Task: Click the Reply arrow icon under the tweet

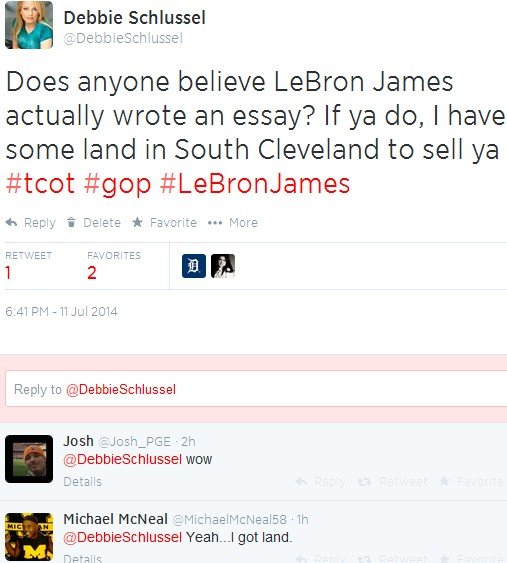Action: (x=11, y=223)
